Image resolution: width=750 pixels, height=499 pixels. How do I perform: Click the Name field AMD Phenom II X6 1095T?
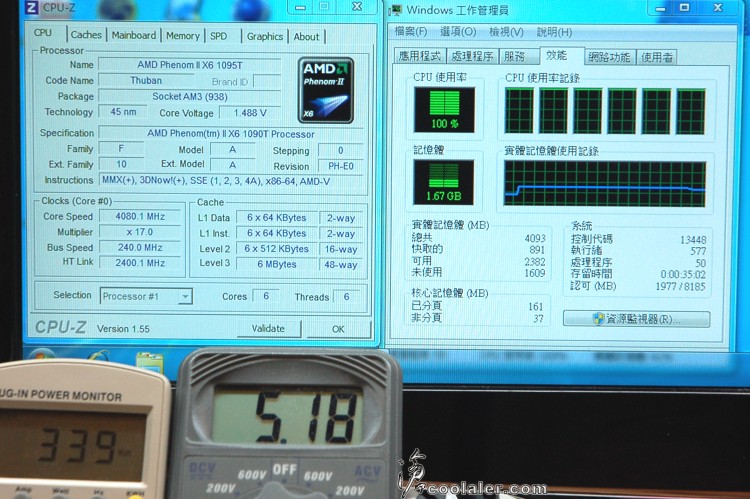click(189, 65)
